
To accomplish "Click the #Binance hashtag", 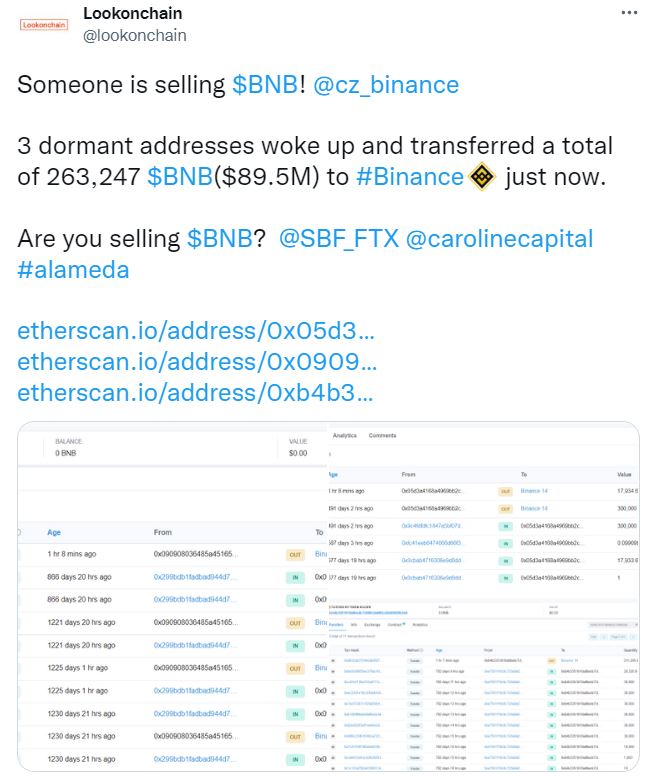I will 410,177.
